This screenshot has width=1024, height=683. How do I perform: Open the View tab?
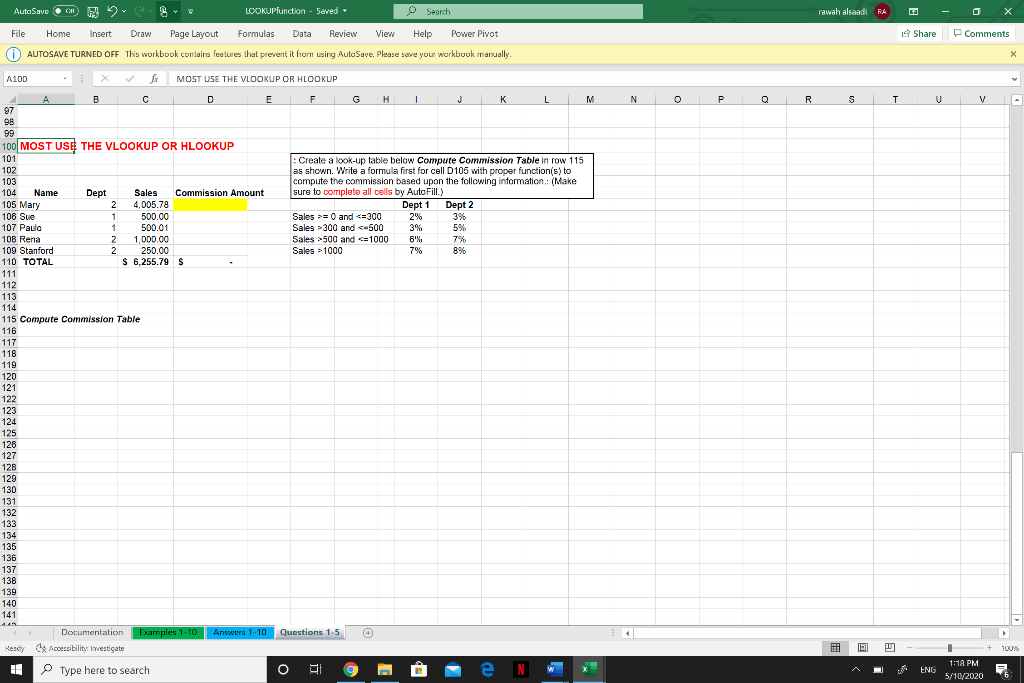(x=385, y=33)
